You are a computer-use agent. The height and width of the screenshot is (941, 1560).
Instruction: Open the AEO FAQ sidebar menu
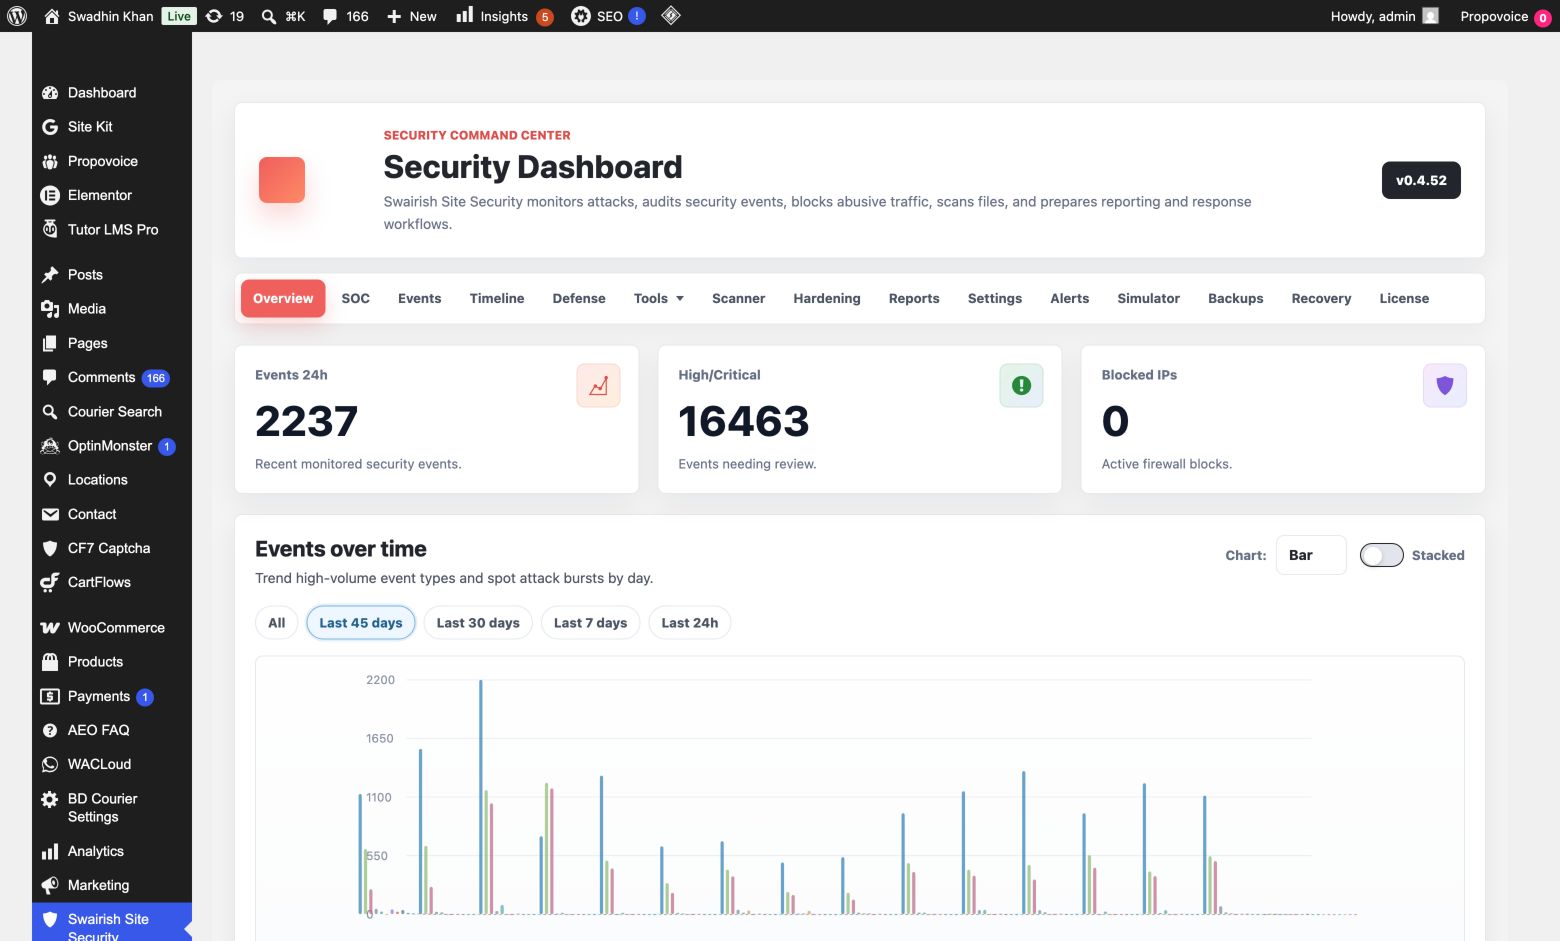[112, 730]
